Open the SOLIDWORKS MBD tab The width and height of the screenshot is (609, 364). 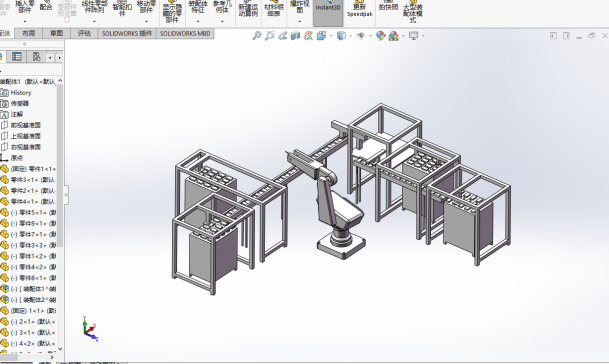(185, 33)
